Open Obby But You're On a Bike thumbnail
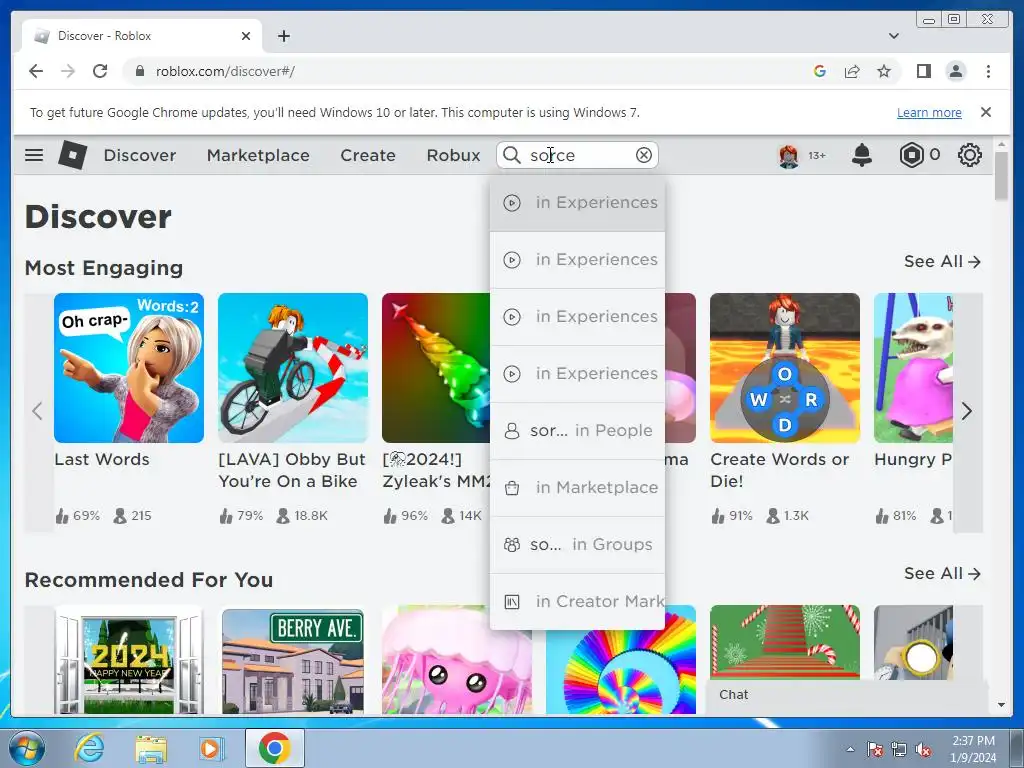Image resolution: width=1024 pixels, height=768 pixels. [x=293, y=368]
